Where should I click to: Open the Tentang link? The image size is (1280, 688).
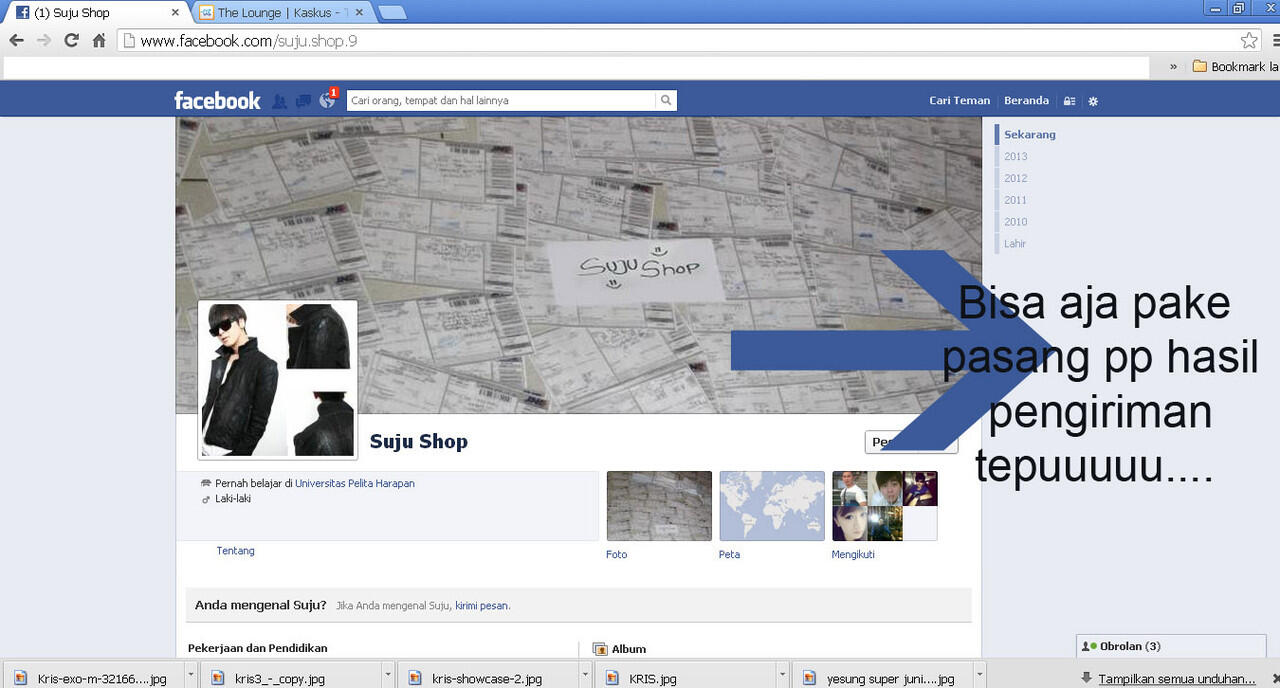click(236, 551)
